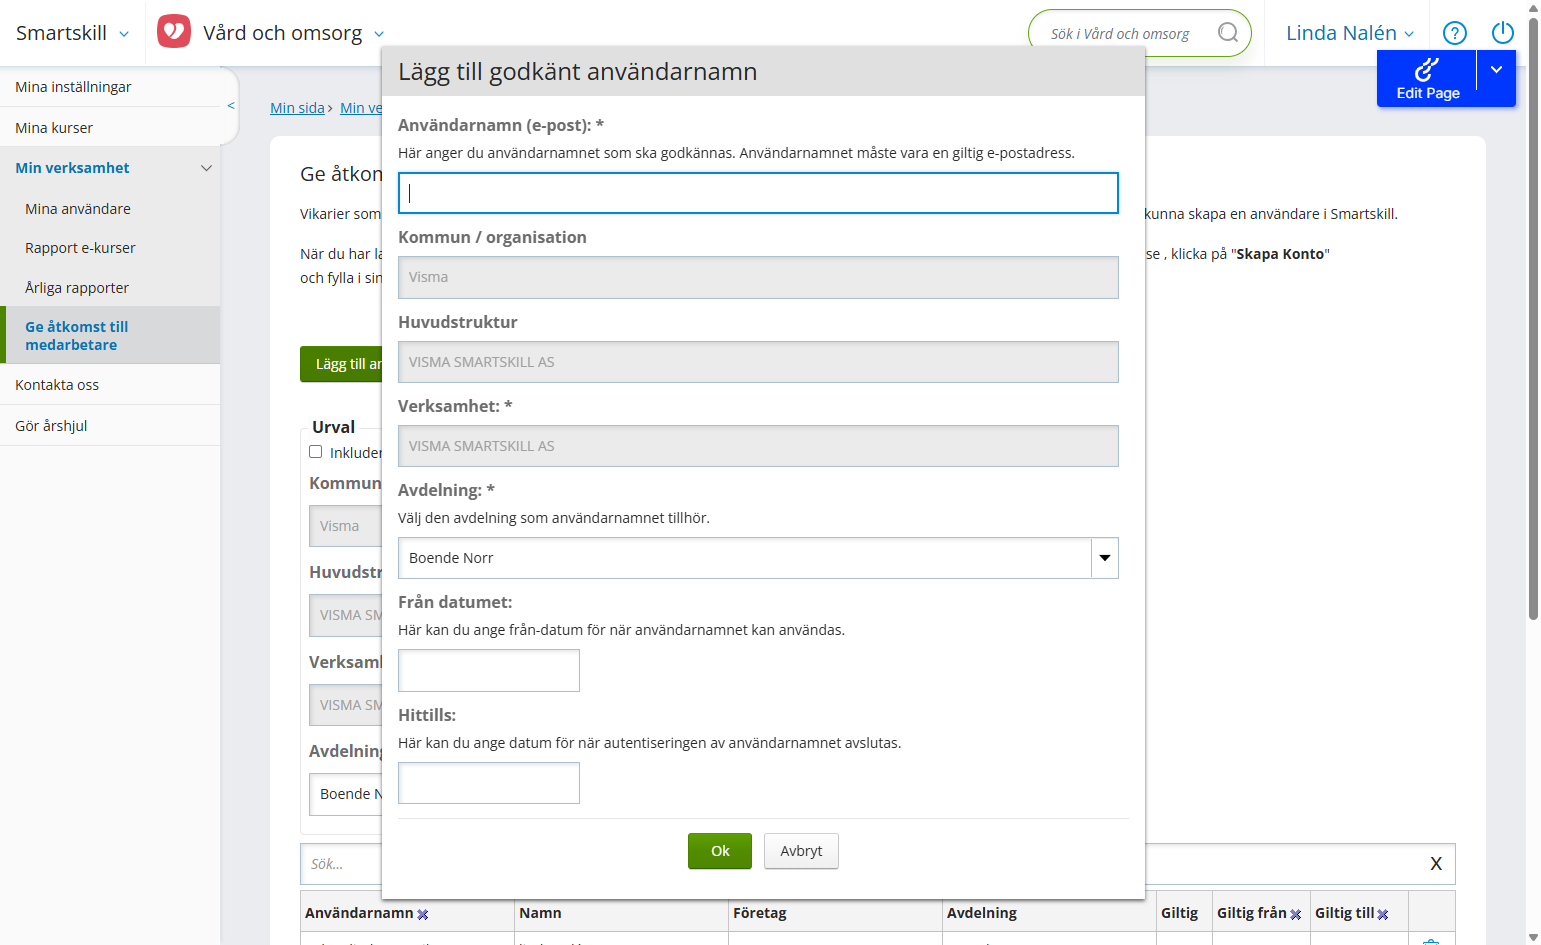Open Mina användare in the sidebar
Screen dimensions: 1541x945
[78, 209]
